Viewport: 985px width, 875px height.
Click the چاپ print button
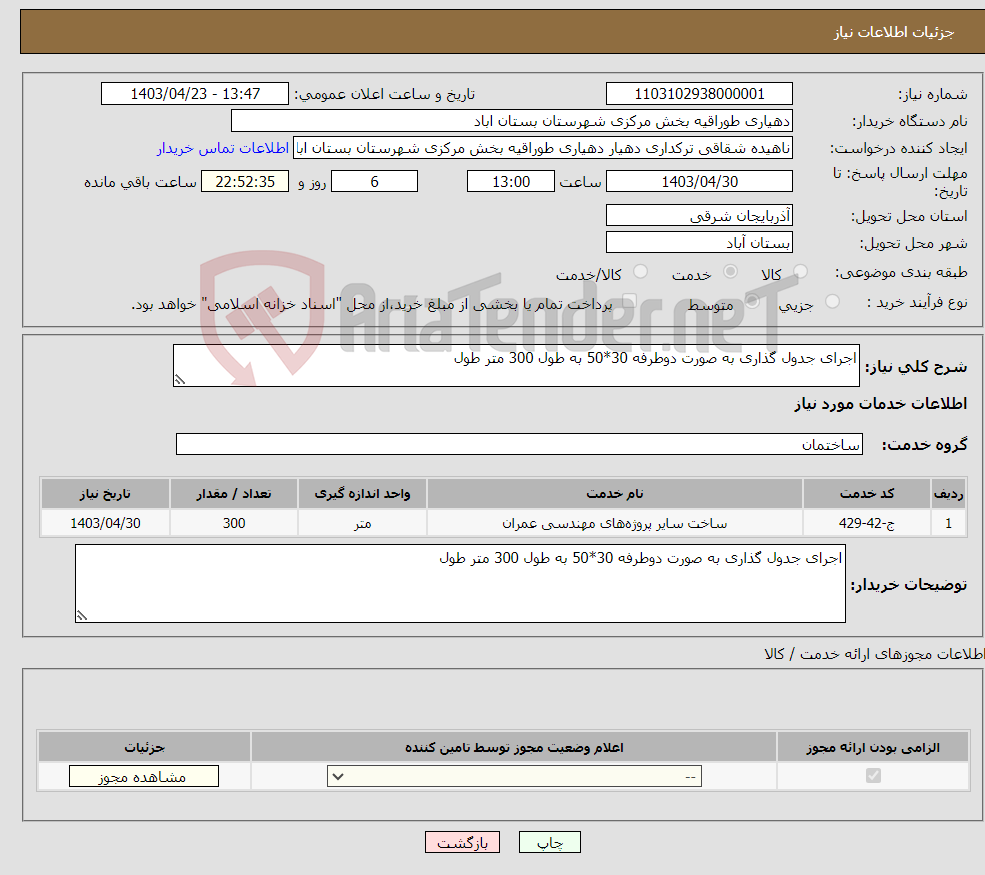(x=550, y=842)
